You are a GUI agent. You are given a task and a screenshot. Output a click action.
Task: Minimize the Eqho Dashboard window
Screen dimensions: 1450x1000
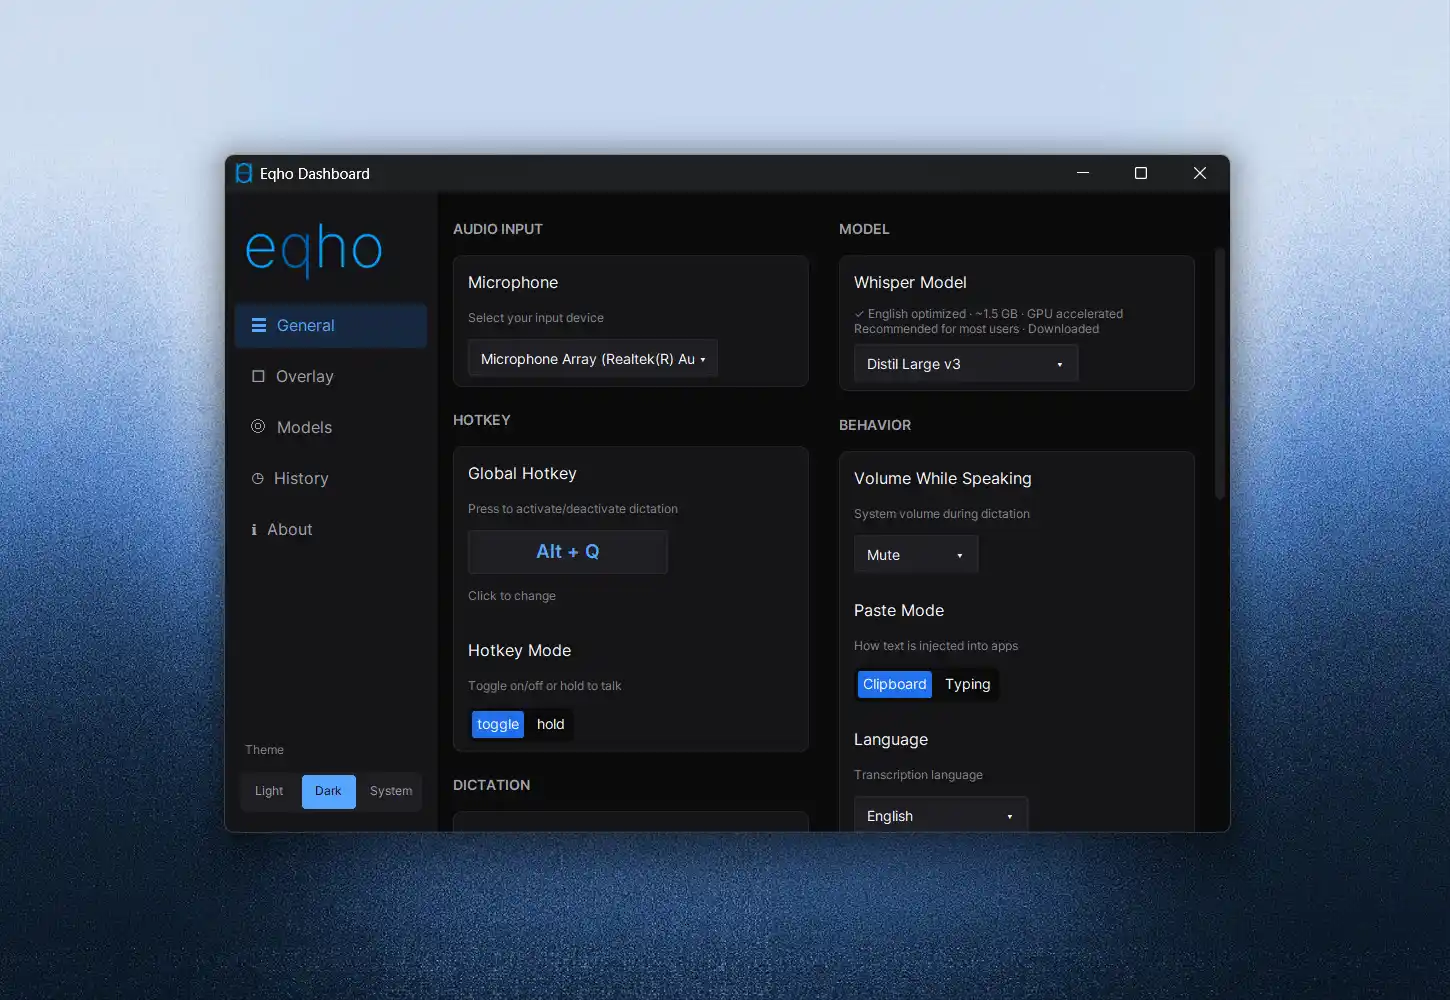point(1083,173)
